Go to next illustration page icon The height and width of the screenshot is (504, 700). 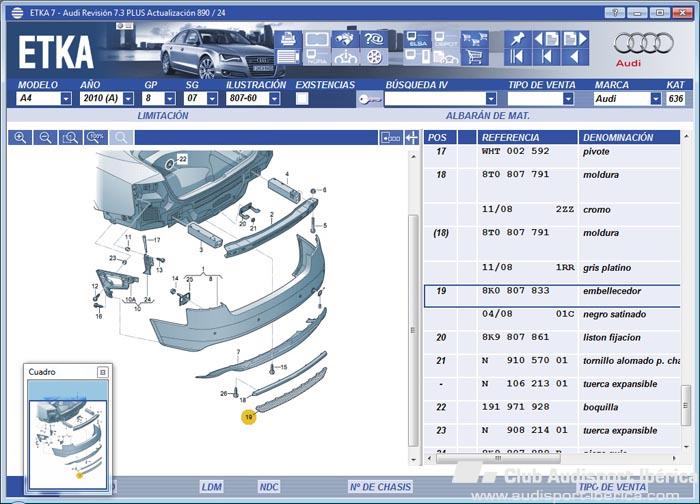(x=575, y=39)
